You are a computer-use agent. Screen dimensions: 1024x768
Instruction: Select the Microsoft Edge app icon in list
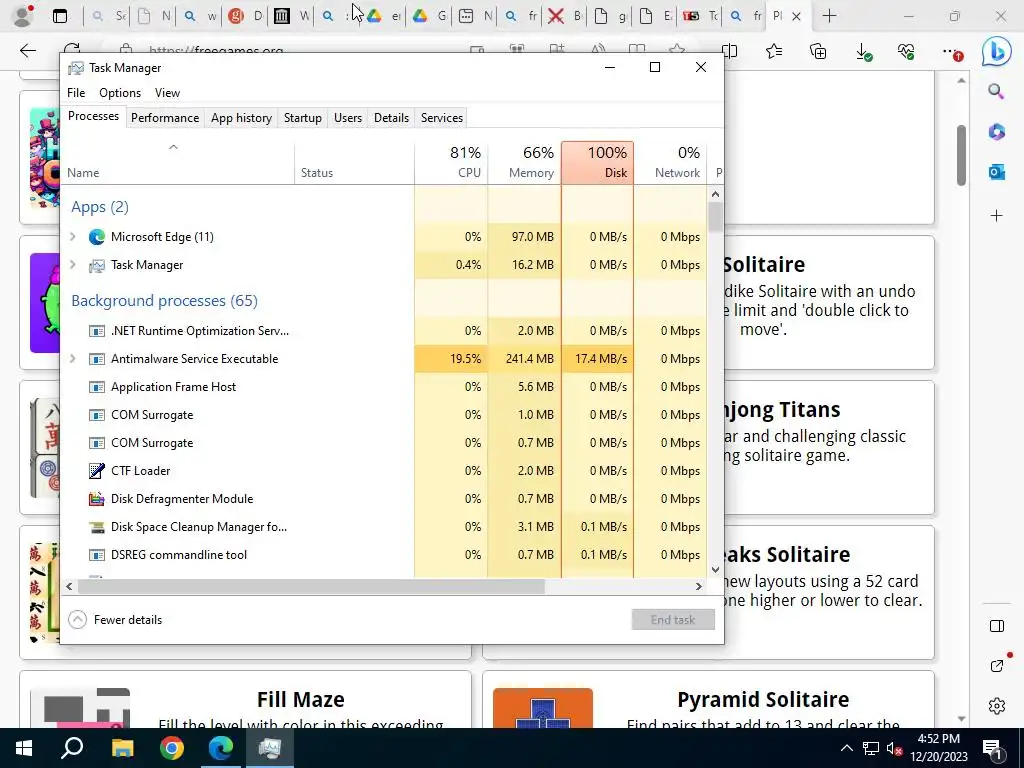tap(97, 236)
